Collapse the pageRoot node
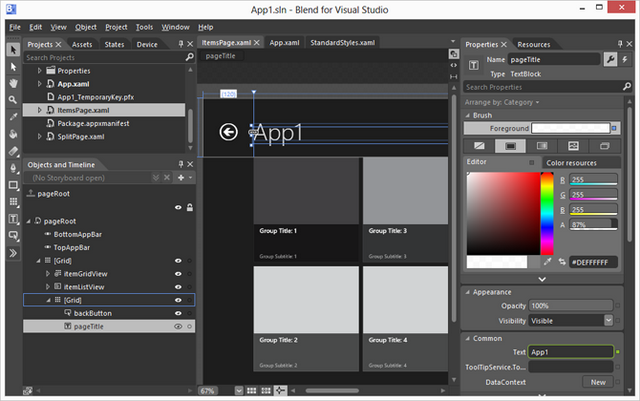 (29, 221)
